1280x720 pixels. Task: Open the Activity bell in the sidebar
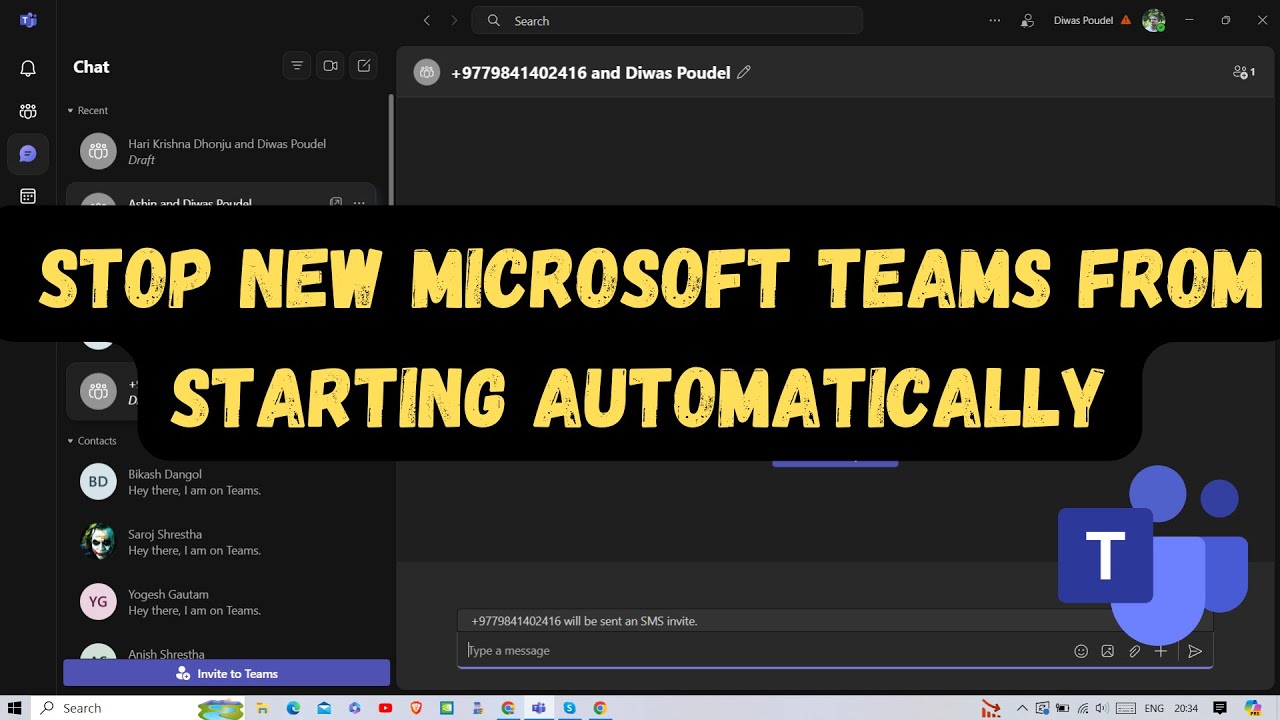(28, 68)
